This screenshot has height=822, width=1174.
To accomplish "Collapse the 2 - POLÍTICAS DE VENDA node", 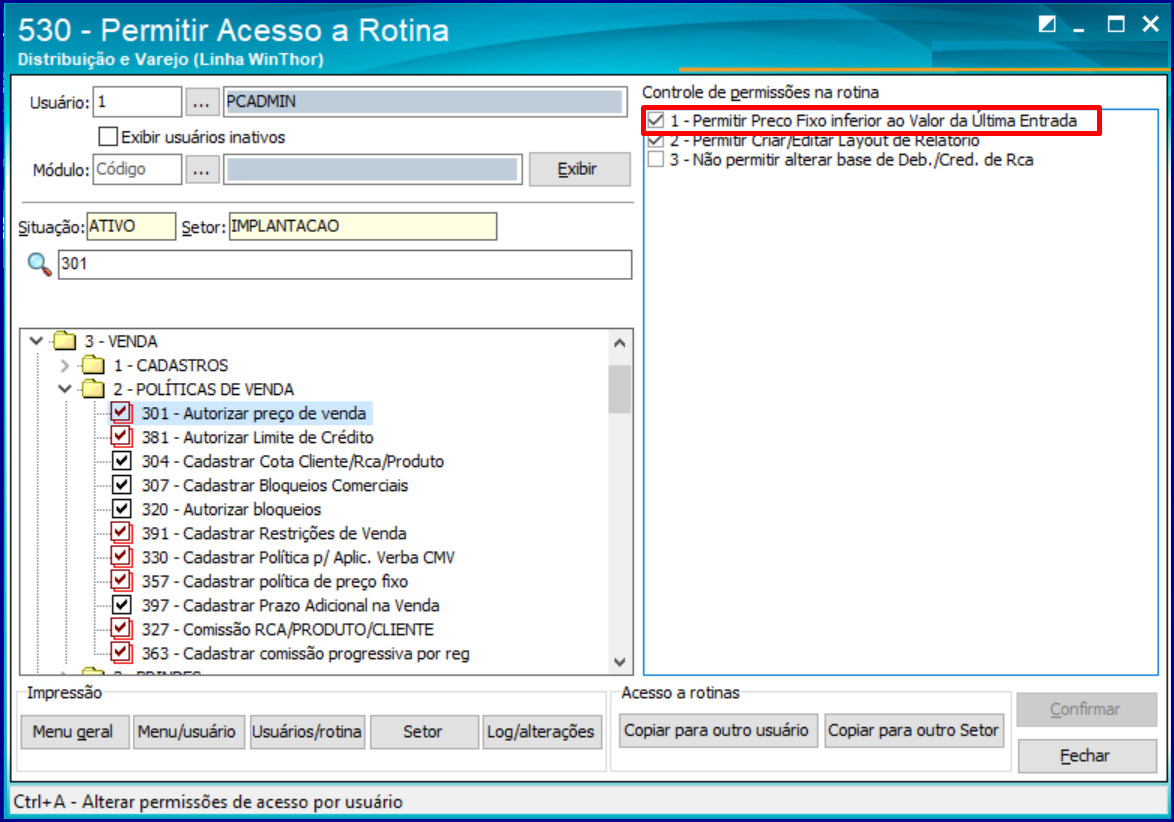I will tap(65, 389).
